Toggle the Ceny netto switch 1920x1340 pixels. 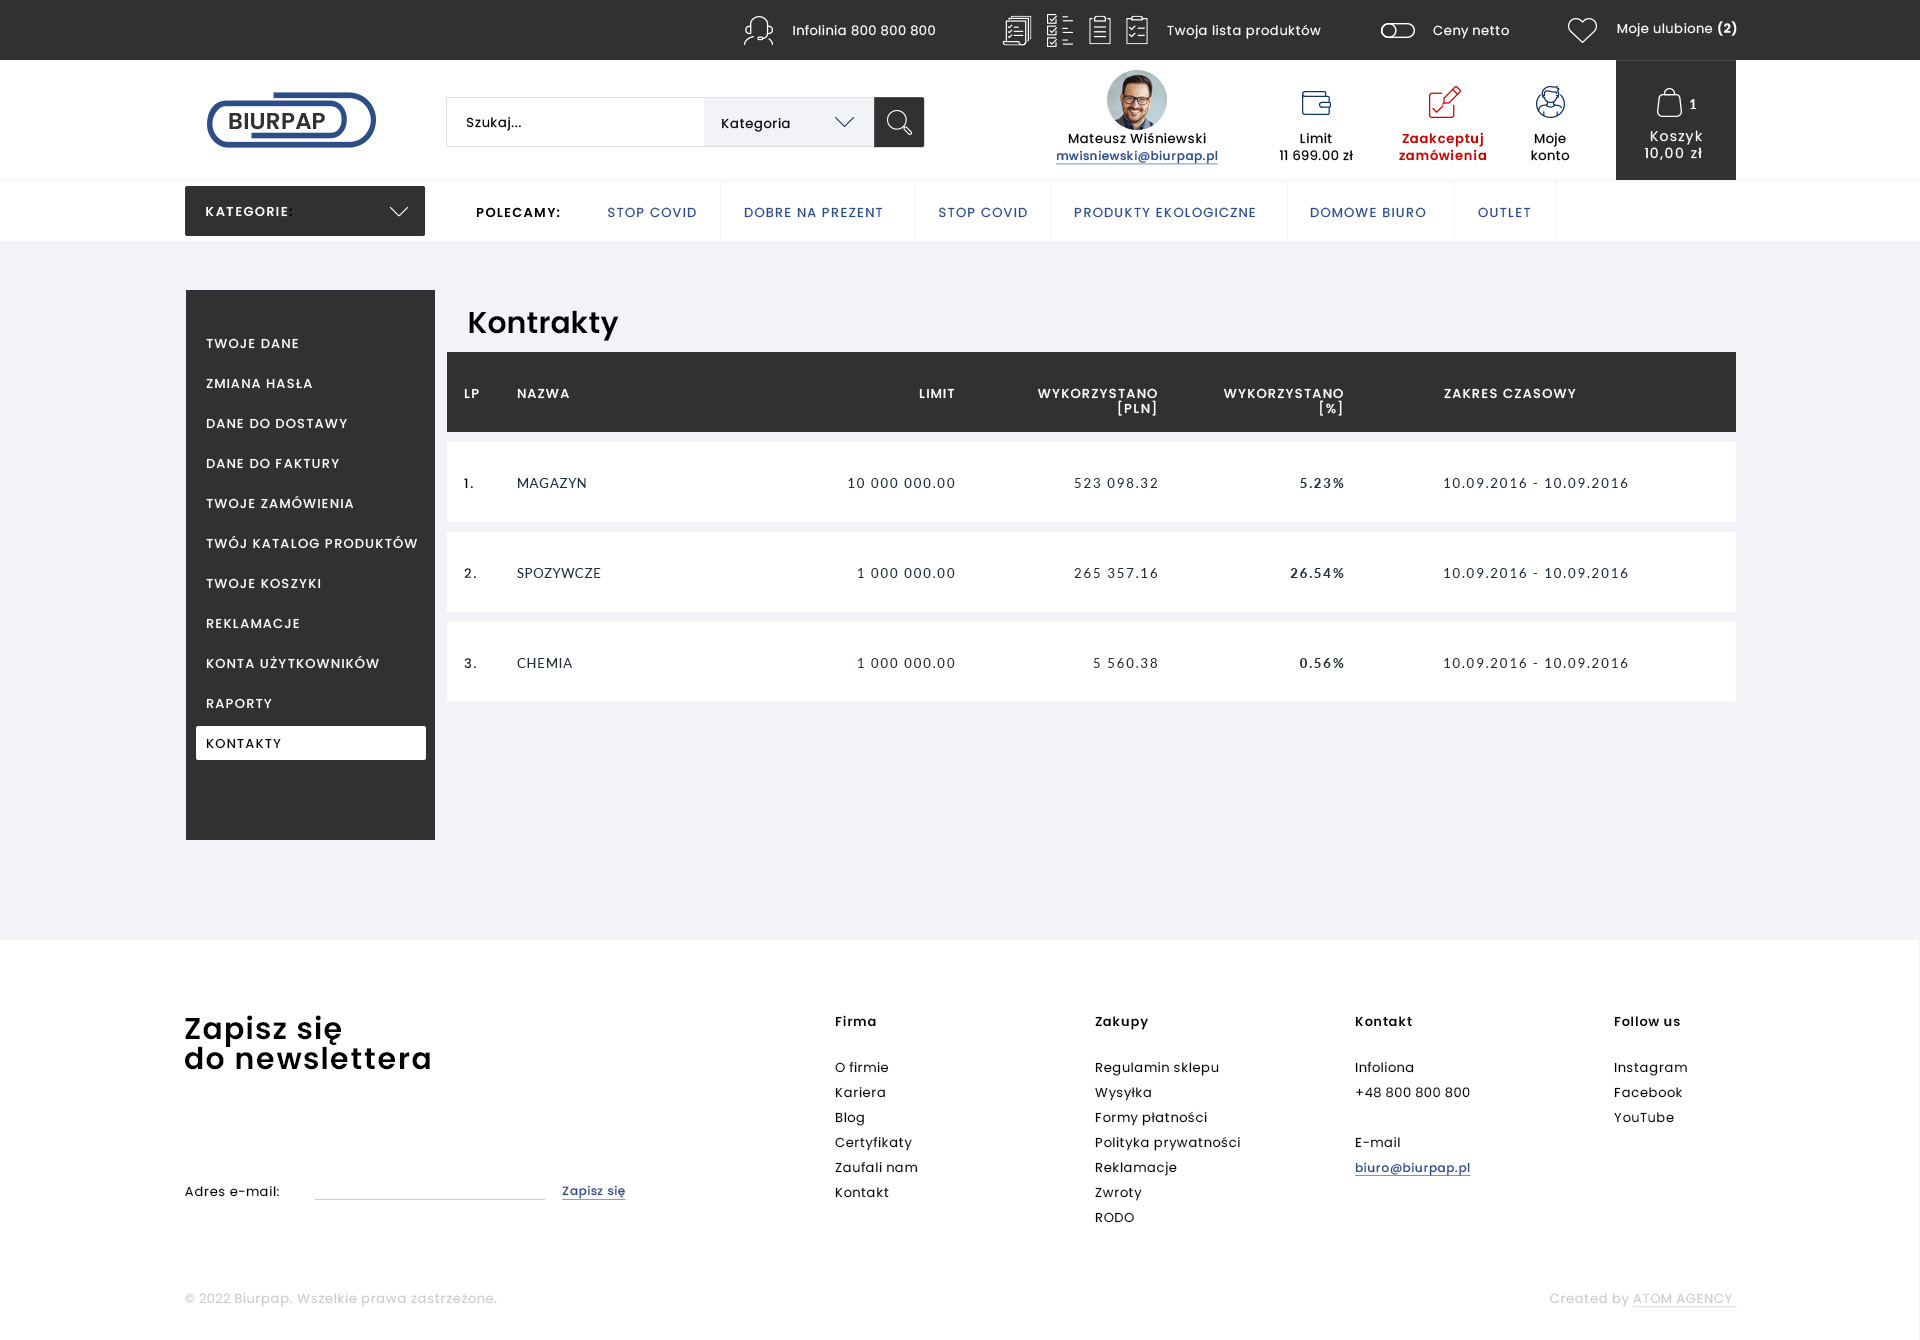1397,30
